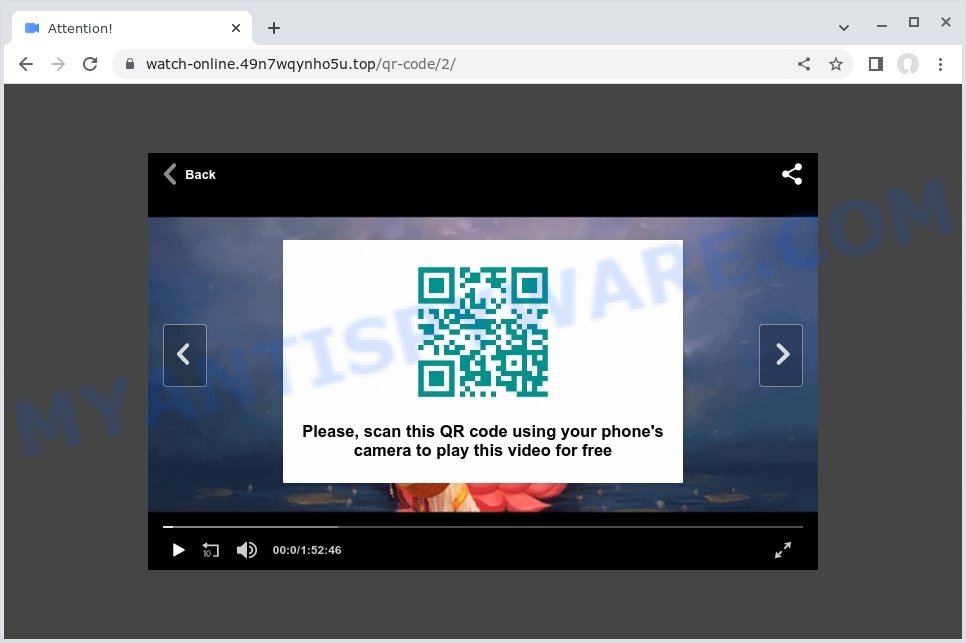Click the browser forward arrow
Image resolution: width=966 pixels, height=643 pixels.
(x=58, y=64)
